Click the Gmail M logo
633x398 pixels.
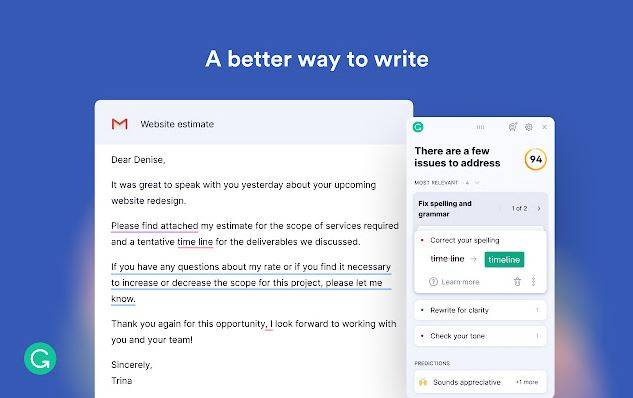tap(119, 124)
